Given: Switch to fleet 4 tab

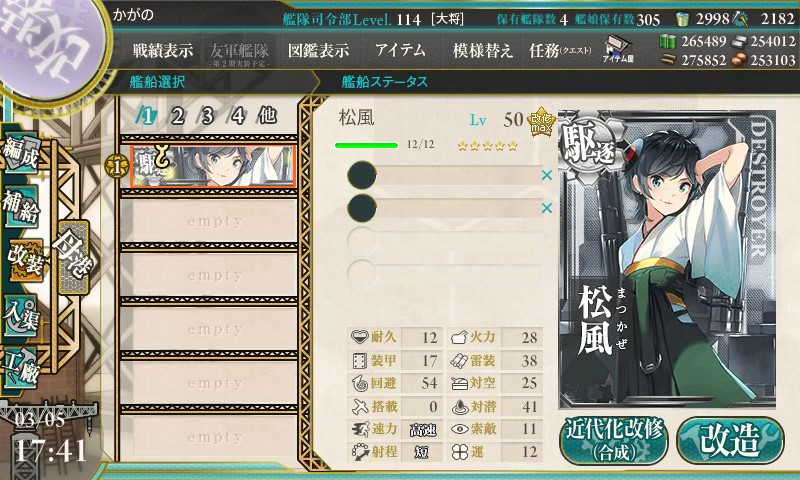Looking at the screenshot, I should pyautogui.click(x=237, y=116).
